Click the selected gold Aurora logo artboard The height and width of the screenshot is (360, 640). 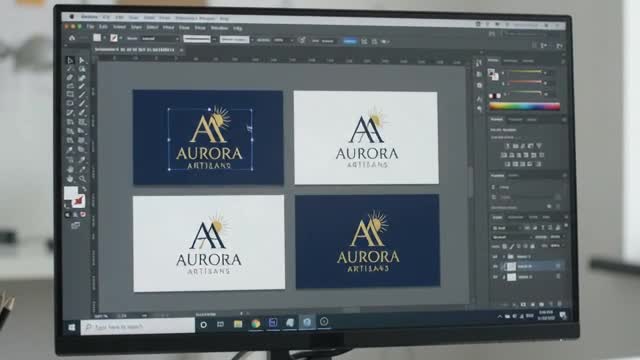[208, 137]
